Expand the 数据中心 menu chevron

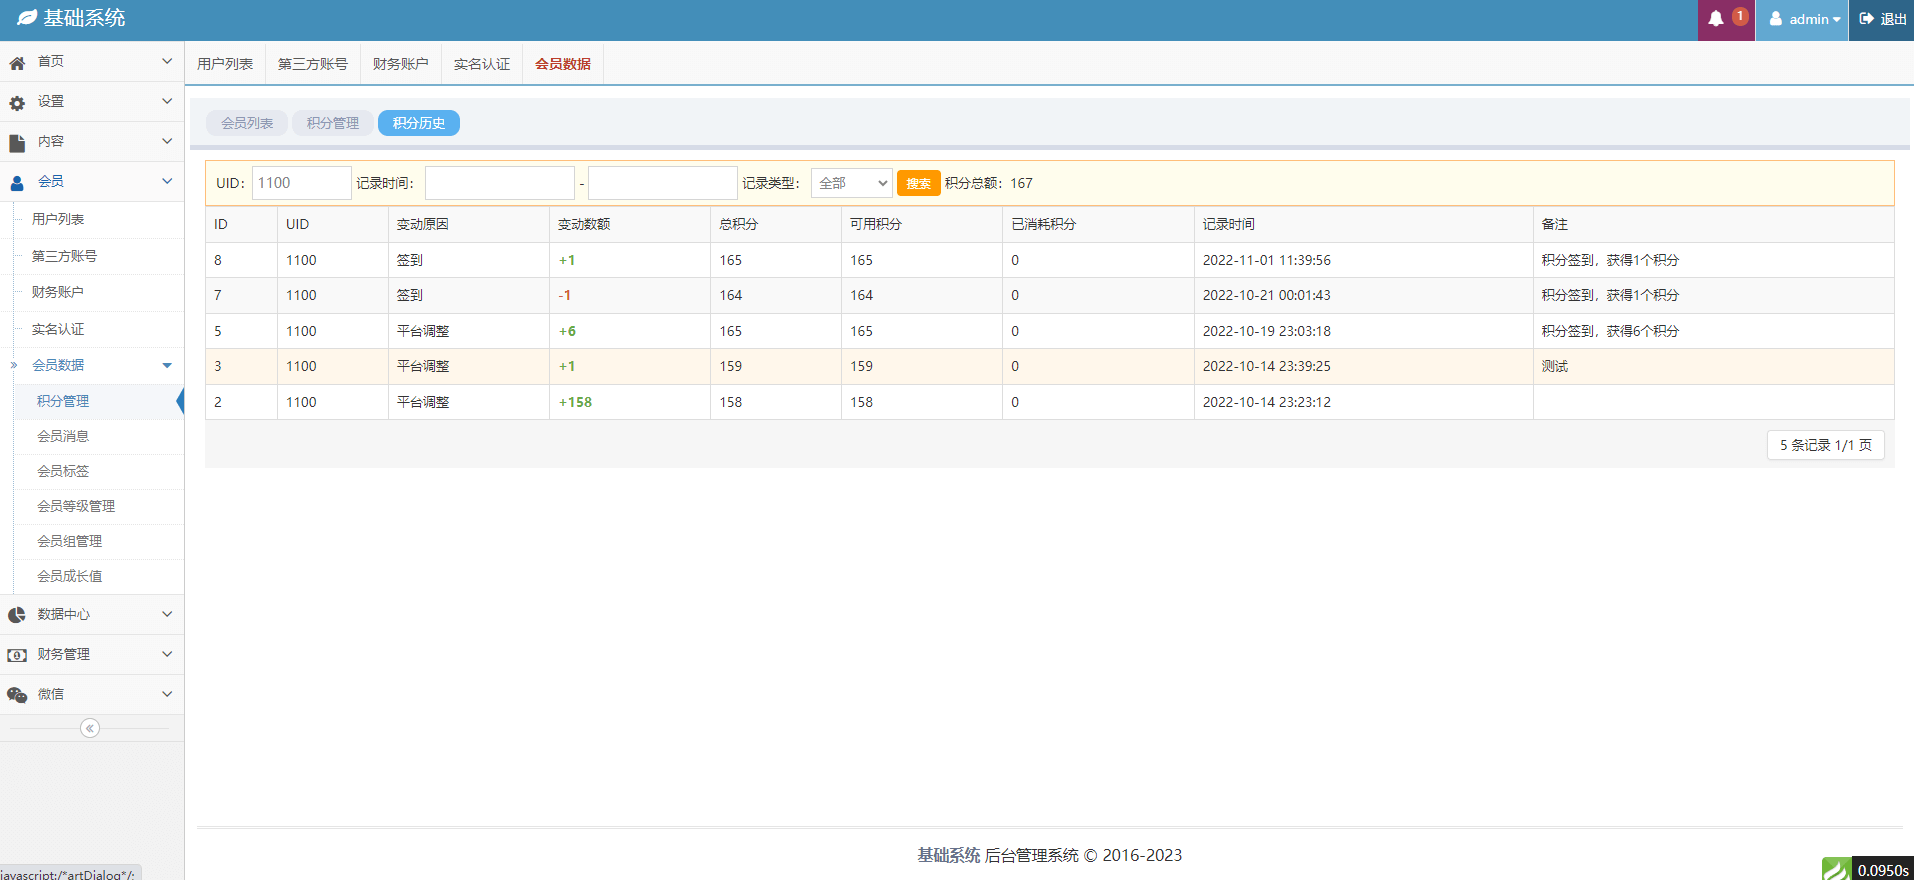pos(167,614)
